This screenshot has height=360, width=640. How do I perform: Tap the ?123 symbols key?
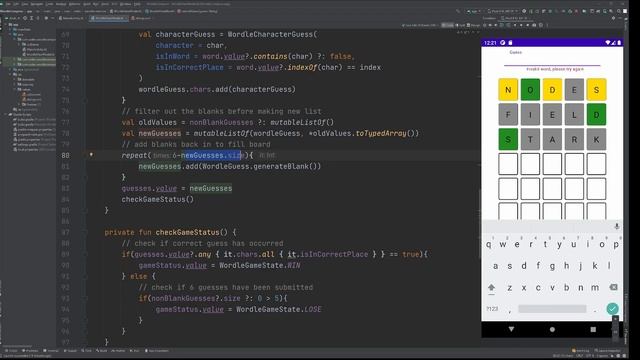tap(492, 309)
